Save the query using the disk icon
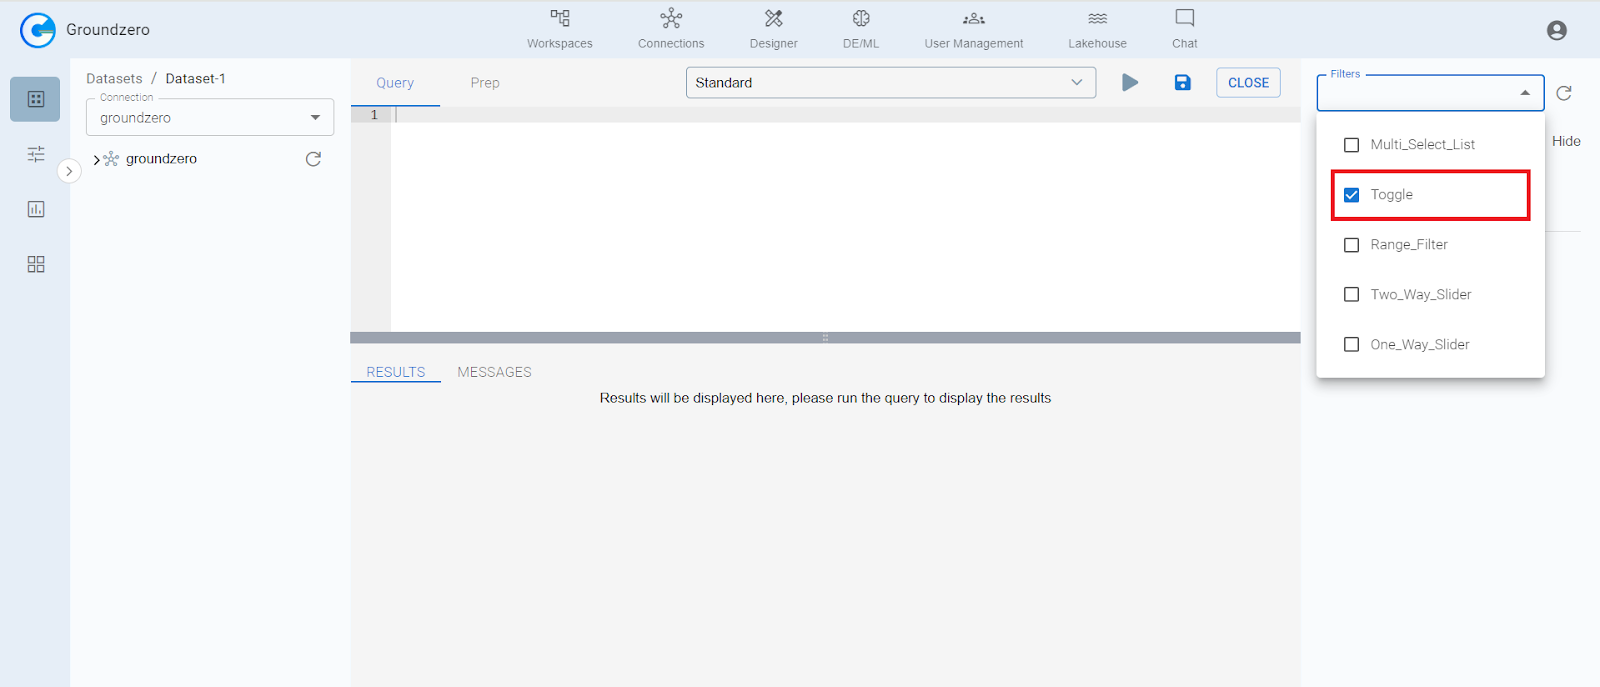Viewport: 1600px width, 687px height. [x=1182, y=83]
